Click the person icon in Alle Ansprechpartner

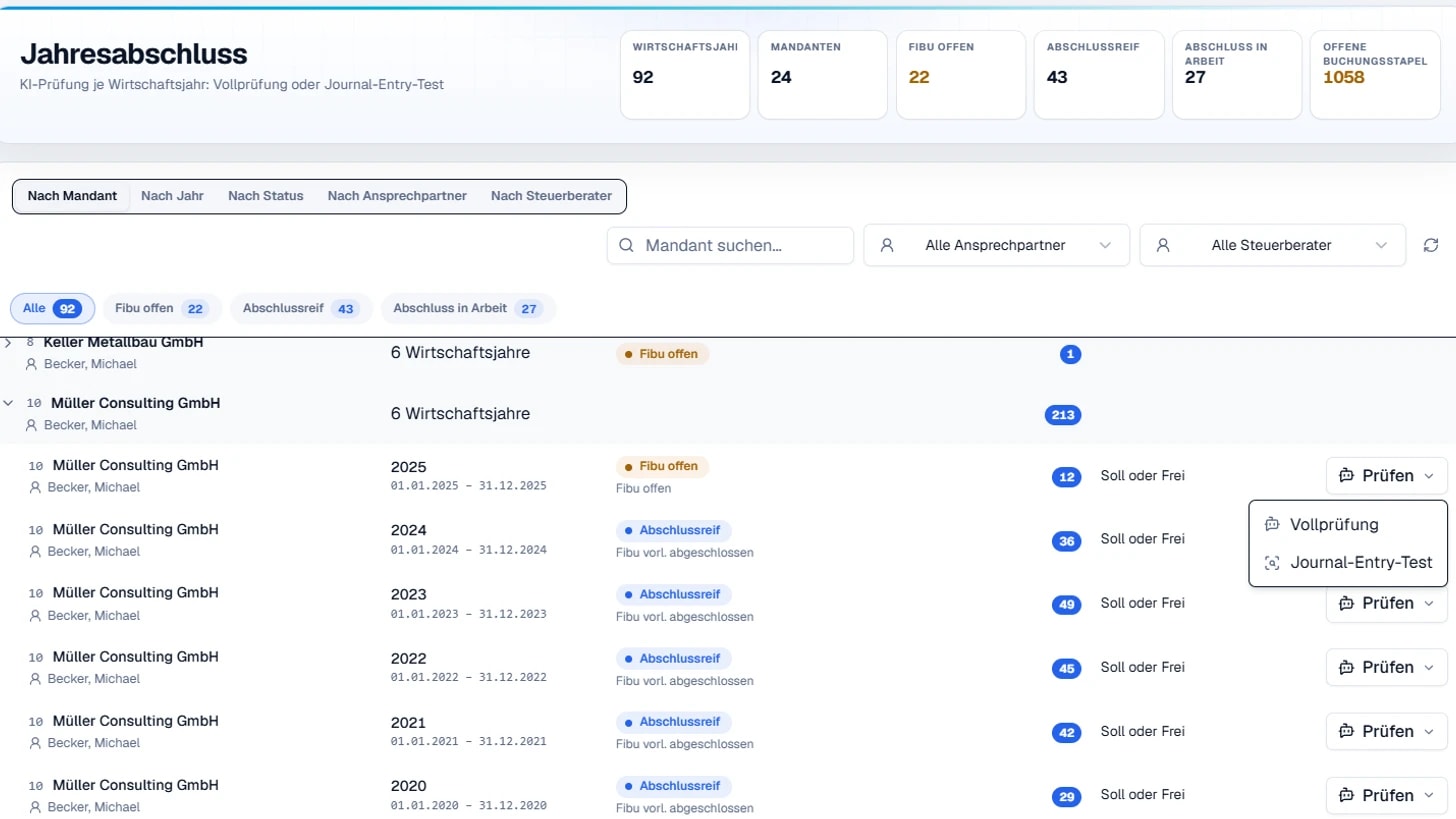tap(886, 245)
